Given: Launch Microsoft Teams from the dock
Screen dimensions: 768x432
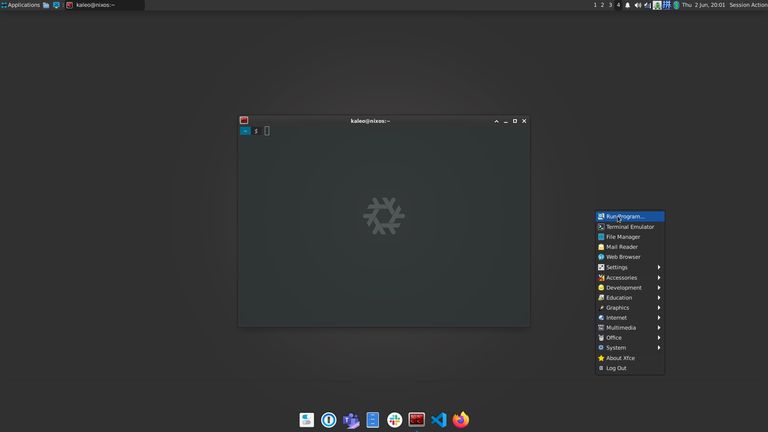Looking at the screenshot, I should click(x=351, y=420).
